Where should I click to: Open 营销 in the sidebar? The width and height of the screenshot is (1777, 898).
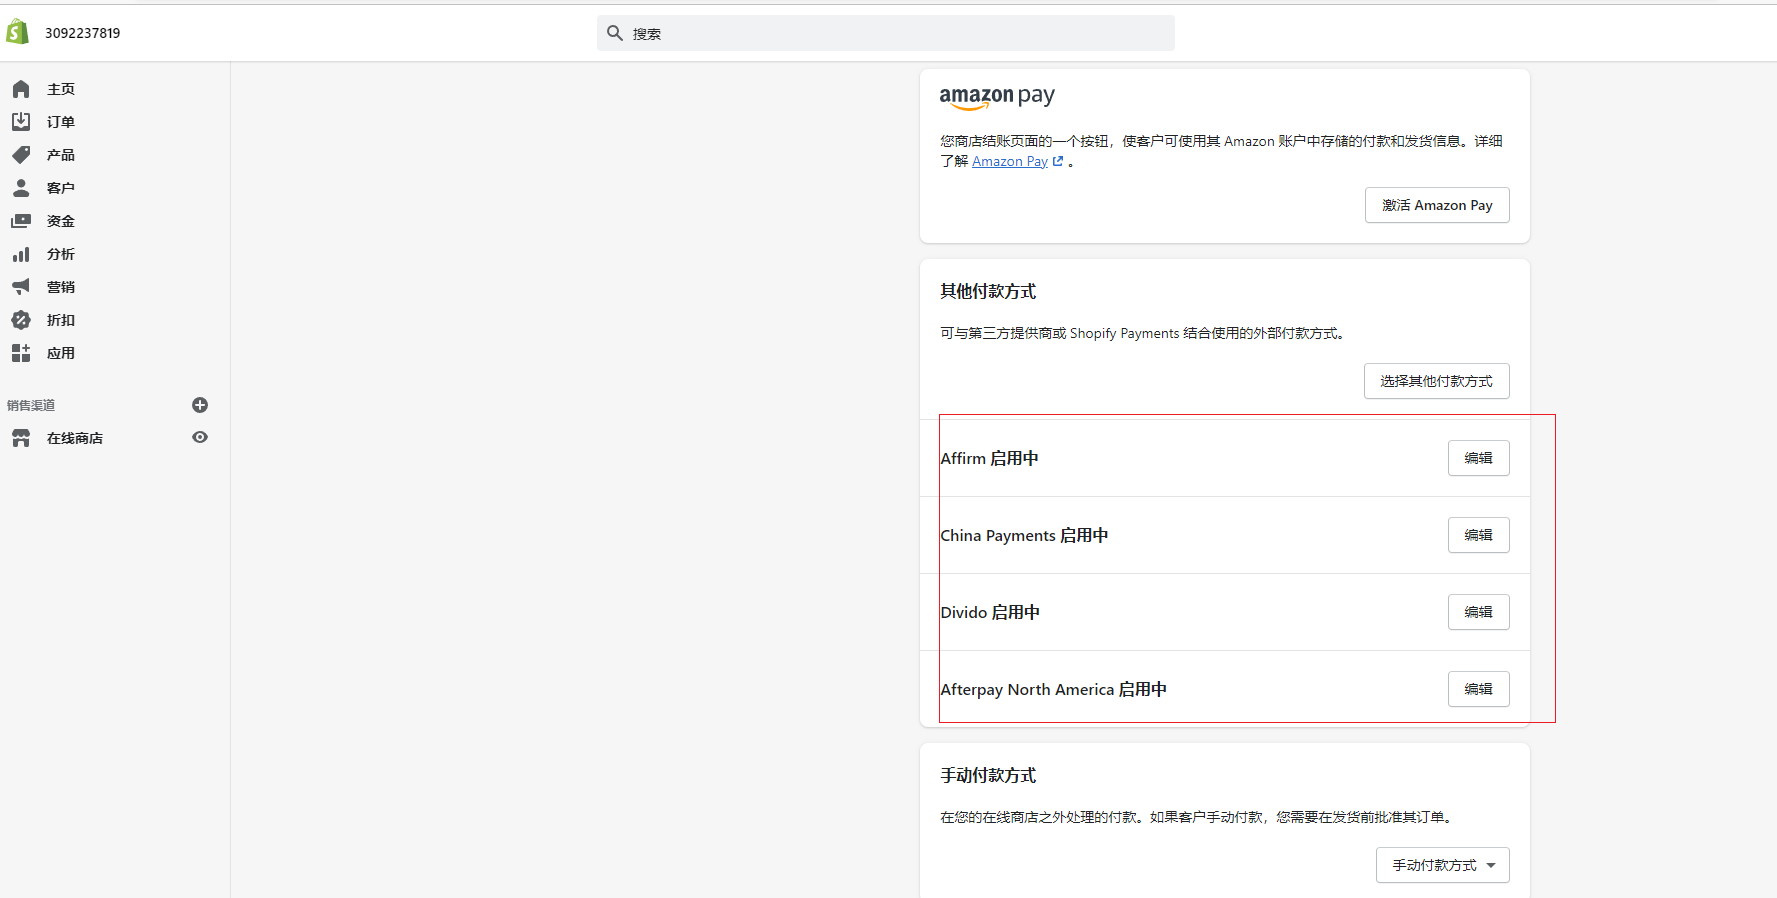61,287
